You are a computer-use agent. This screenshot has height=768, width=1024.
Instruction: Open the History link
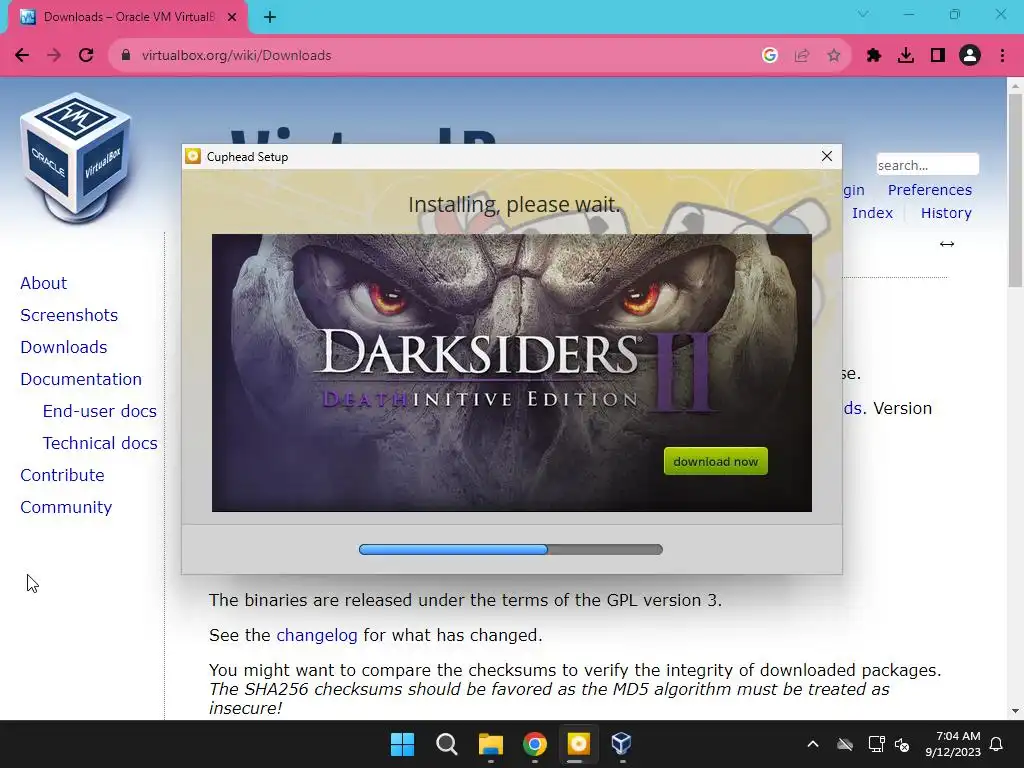(x=946, y=213)
